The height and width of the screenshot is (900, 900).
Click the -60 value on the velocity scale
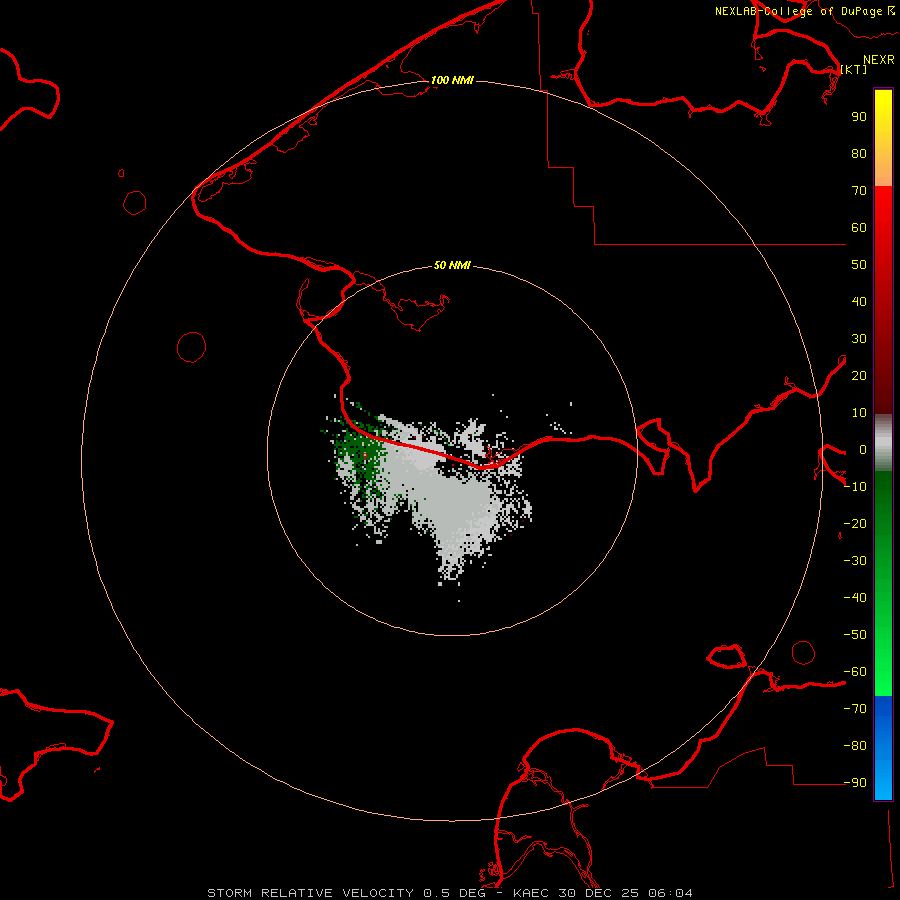[x=855, y=672]
